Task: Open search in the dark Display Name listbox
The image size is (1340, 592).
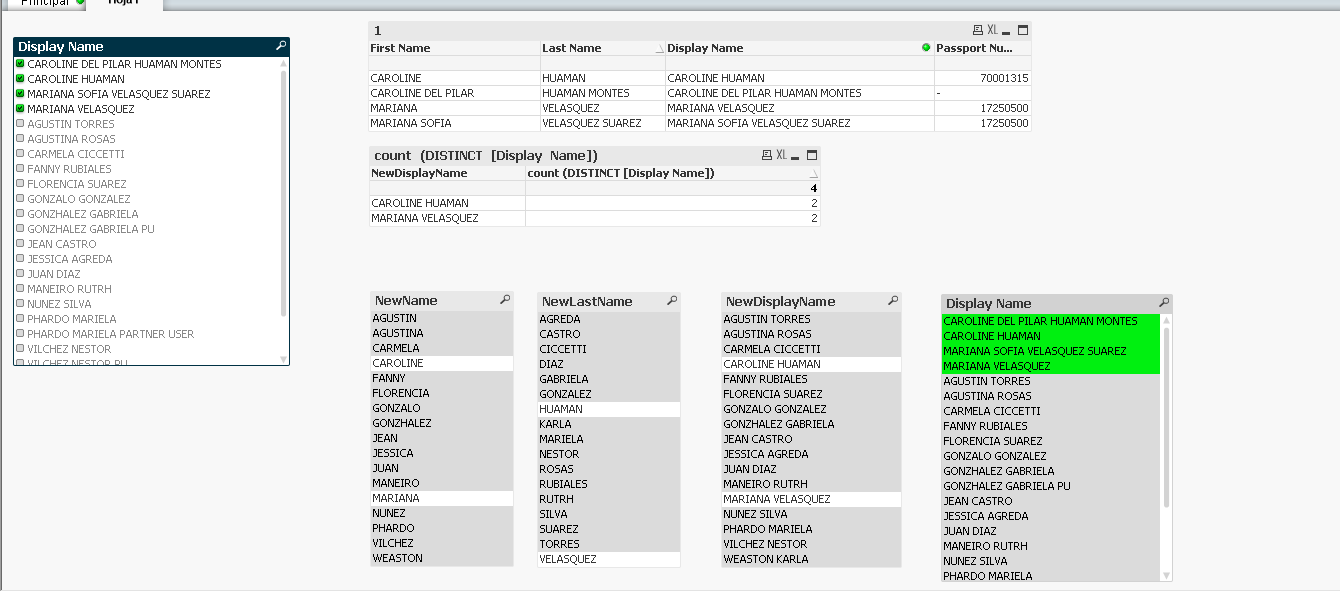Action: (x=281, y=46)
